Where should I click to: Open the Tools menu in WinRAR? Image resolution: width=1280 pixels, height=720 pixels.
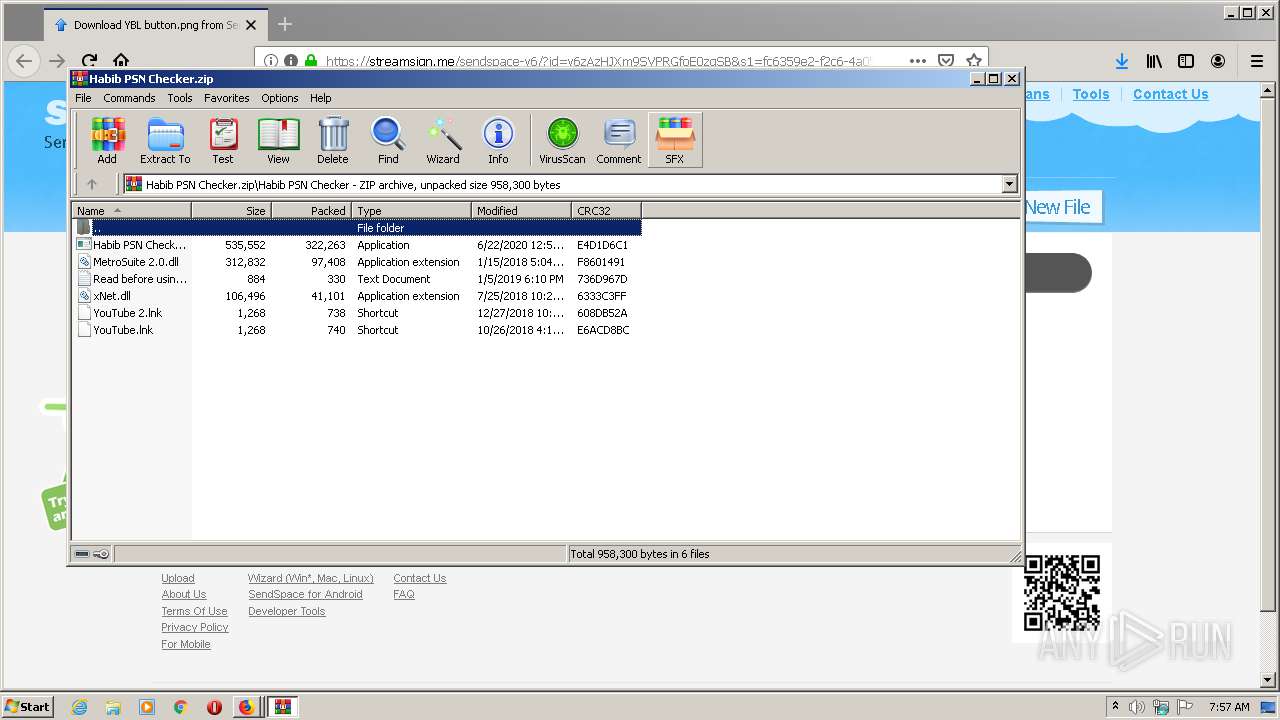[180, 98]
